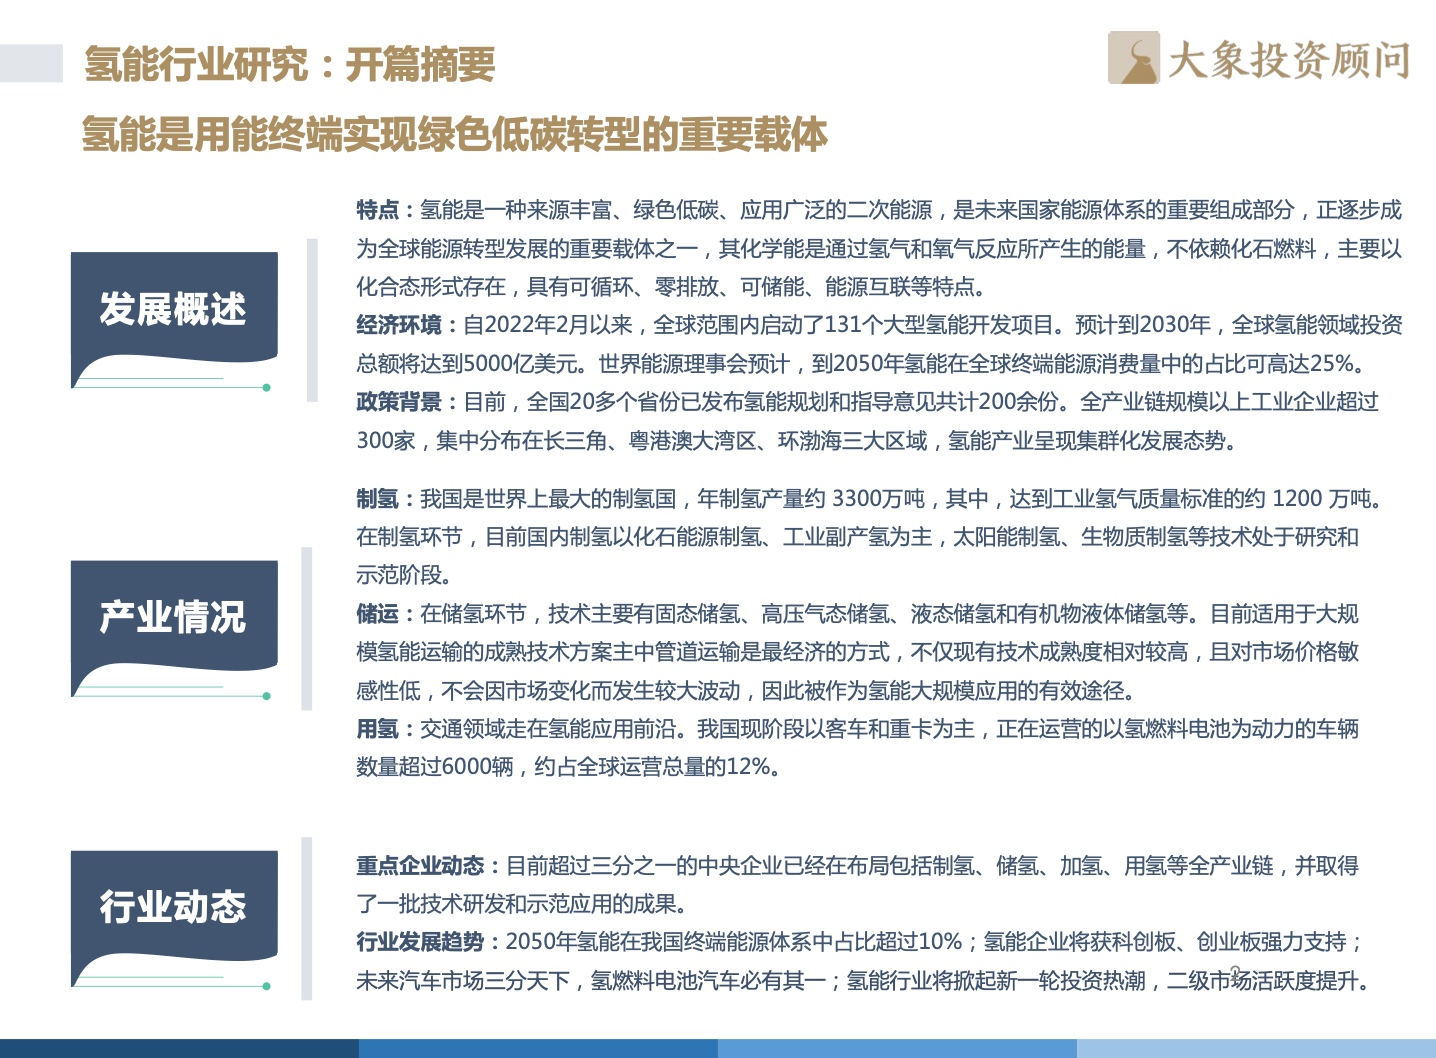Viewport: 1436px width, 1058px height.
Task: Click the bold label 储运
Action: [x=378, y=614]
